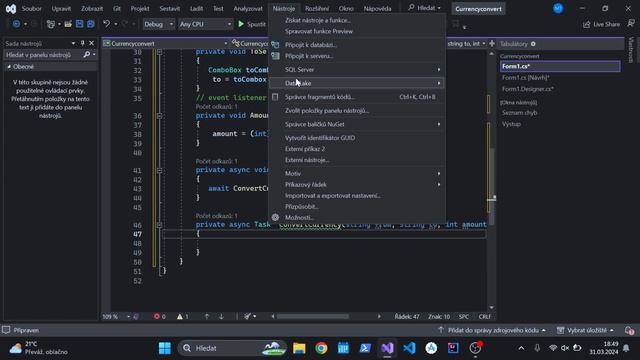Collapse the Obecné toolbox group
This screenshot has height=360, width=640.
(9, 67)
